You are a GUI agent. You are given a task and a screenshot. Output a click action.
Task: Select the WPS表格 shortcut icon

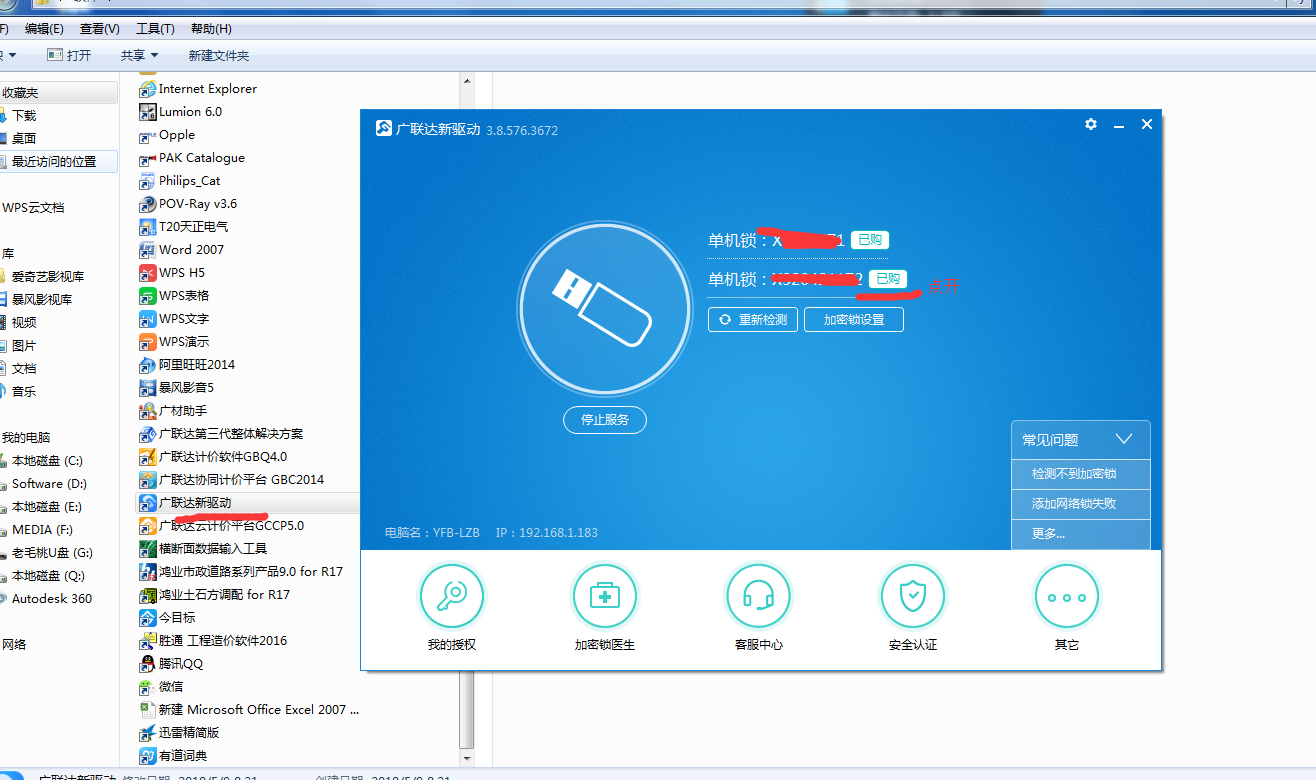148,296
